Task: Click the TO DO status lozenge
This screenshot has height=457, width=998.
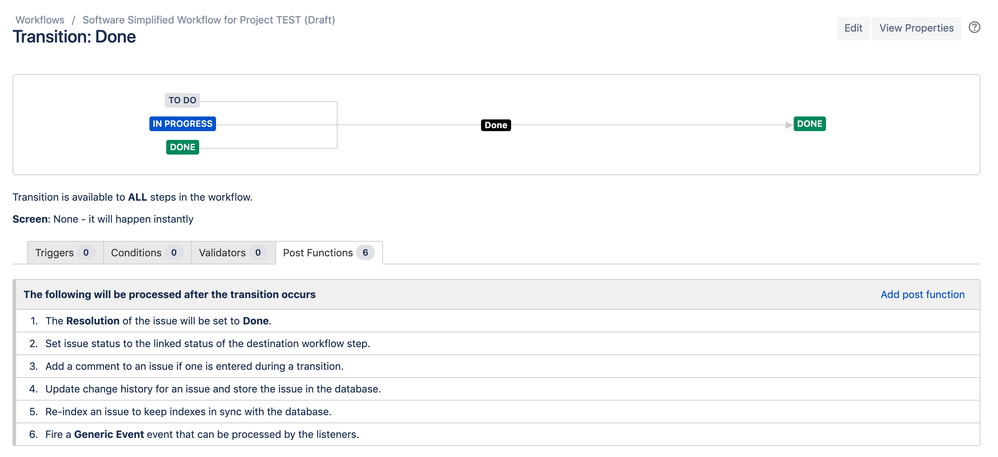Action: [x=183, y=101]
